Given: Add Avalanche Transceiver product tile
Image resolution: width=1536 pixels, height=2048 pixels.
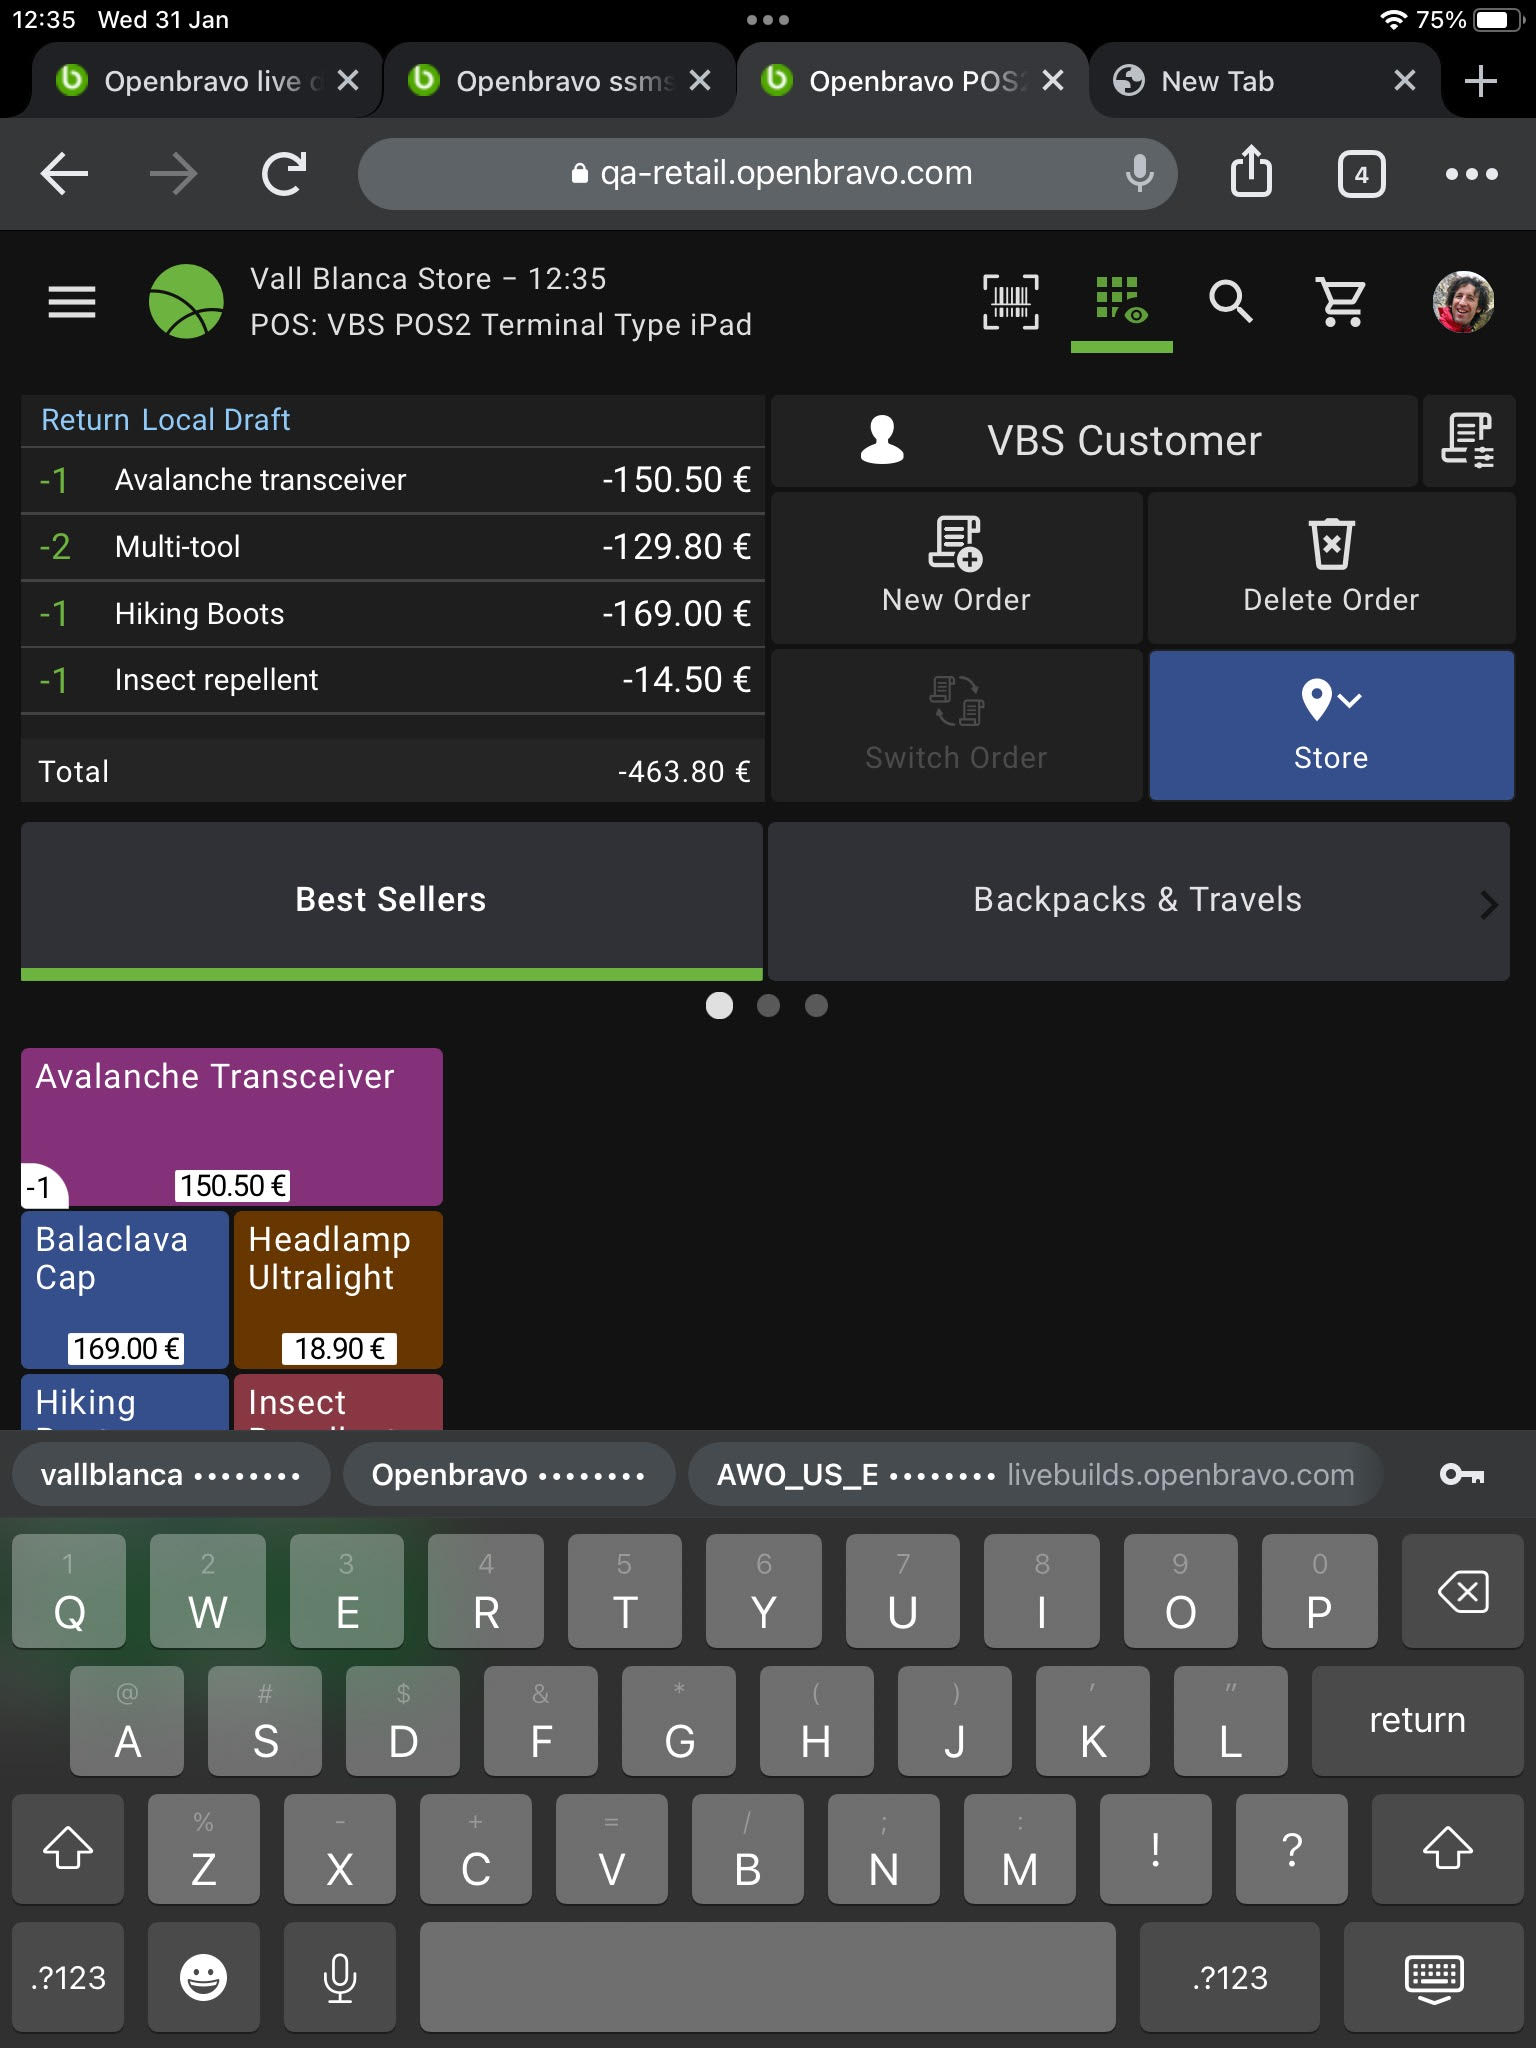Looking at the screenshot, I should pos(232,1127).
